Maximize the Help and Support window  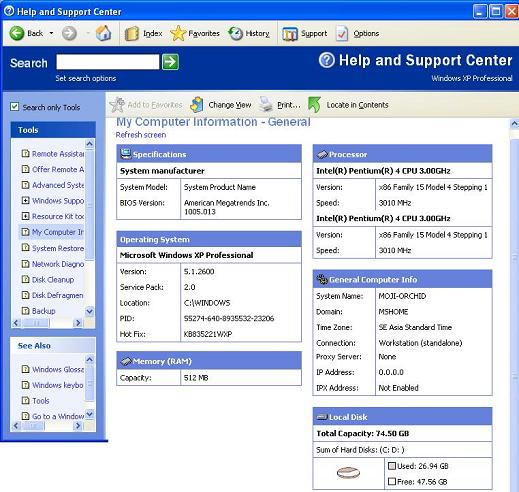pyautogui.click(x=496, y=12)
